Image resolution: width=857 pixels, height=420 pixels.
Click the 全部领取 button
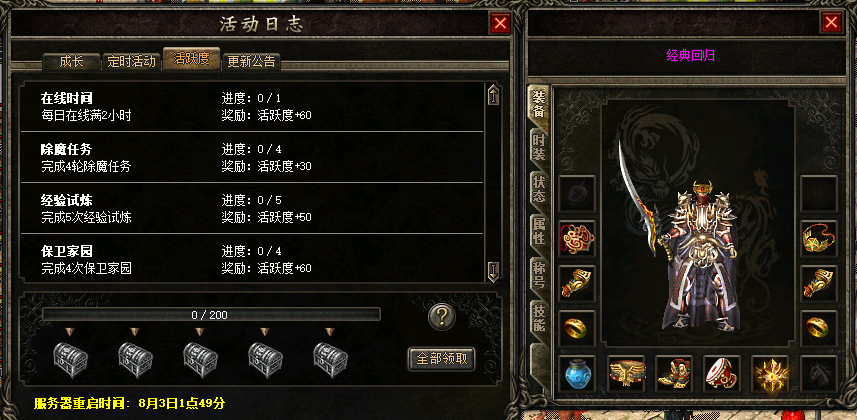(442, 359)
